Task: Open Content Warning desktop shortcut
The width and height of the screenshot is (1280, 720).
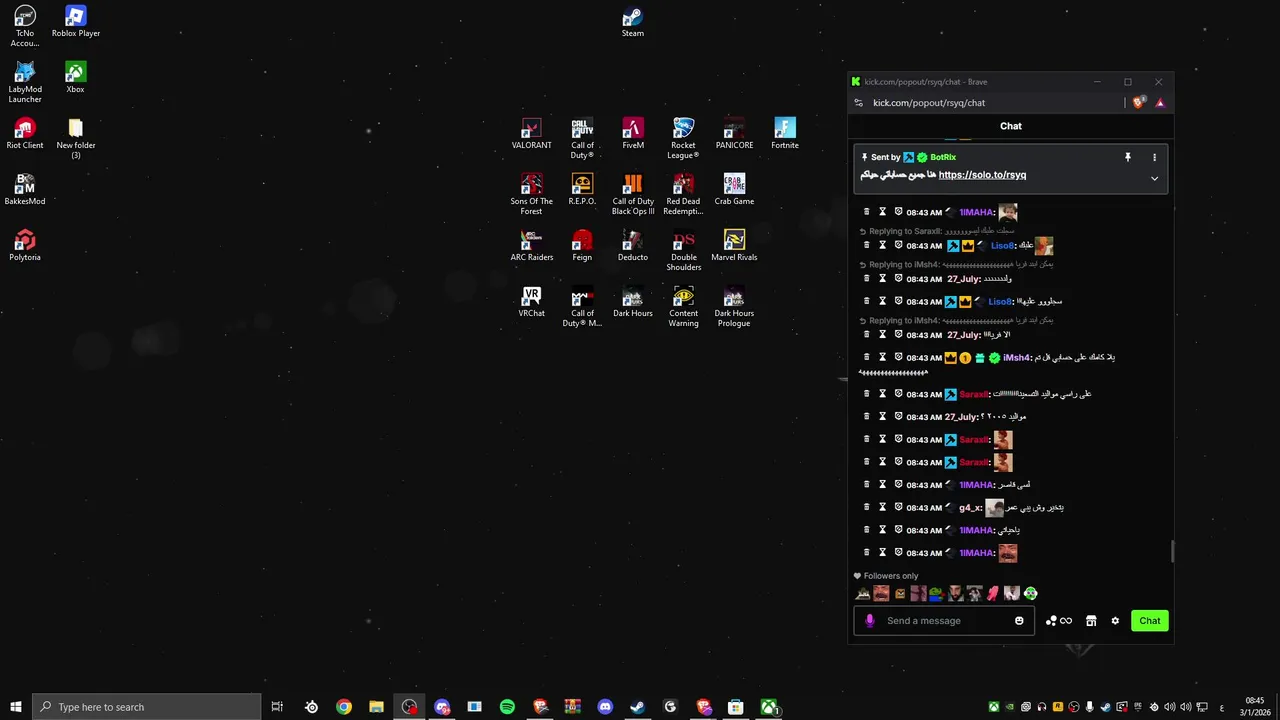Action: coord(683,307)
